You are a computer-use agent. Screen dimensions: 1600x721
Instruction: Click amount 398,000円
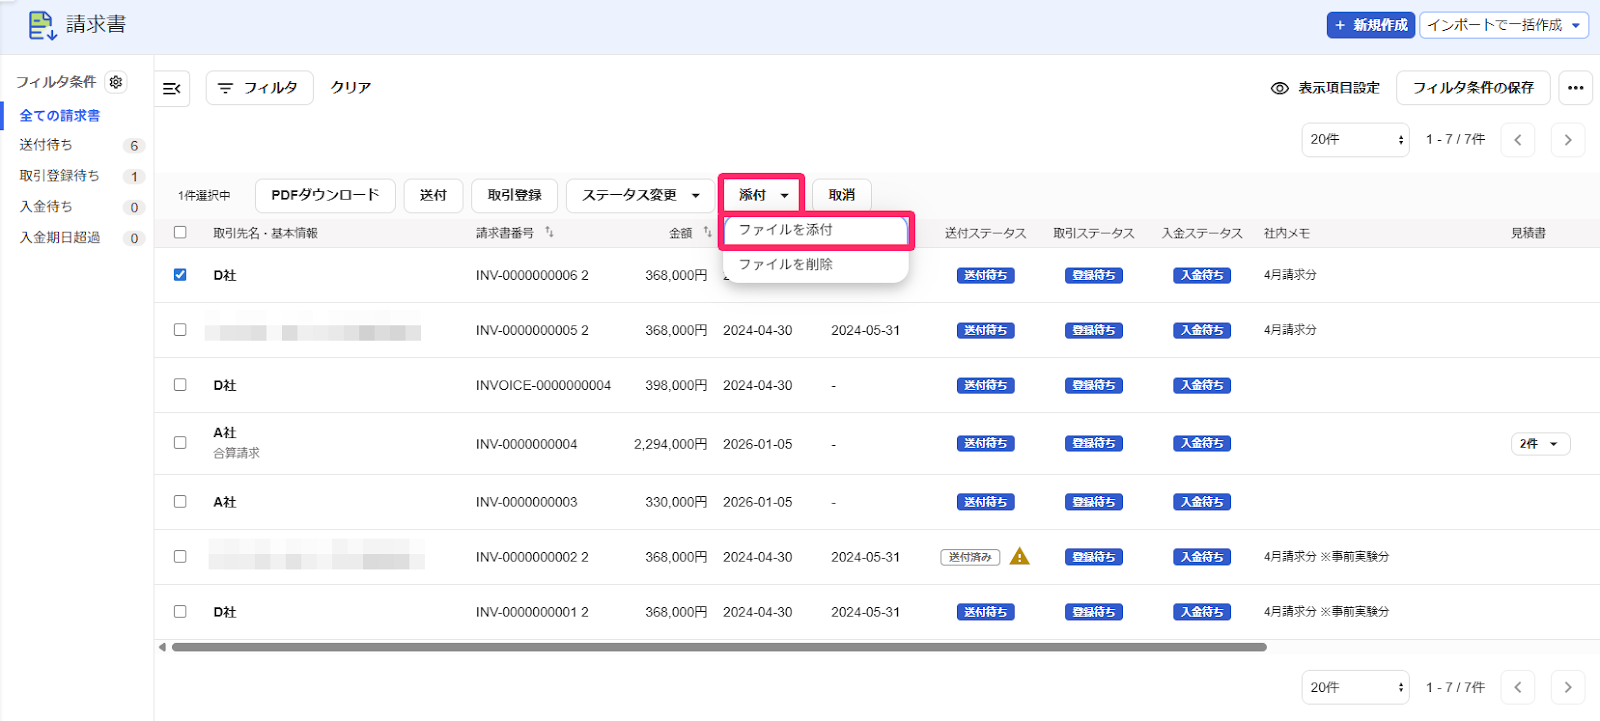[x=676, y=385]
